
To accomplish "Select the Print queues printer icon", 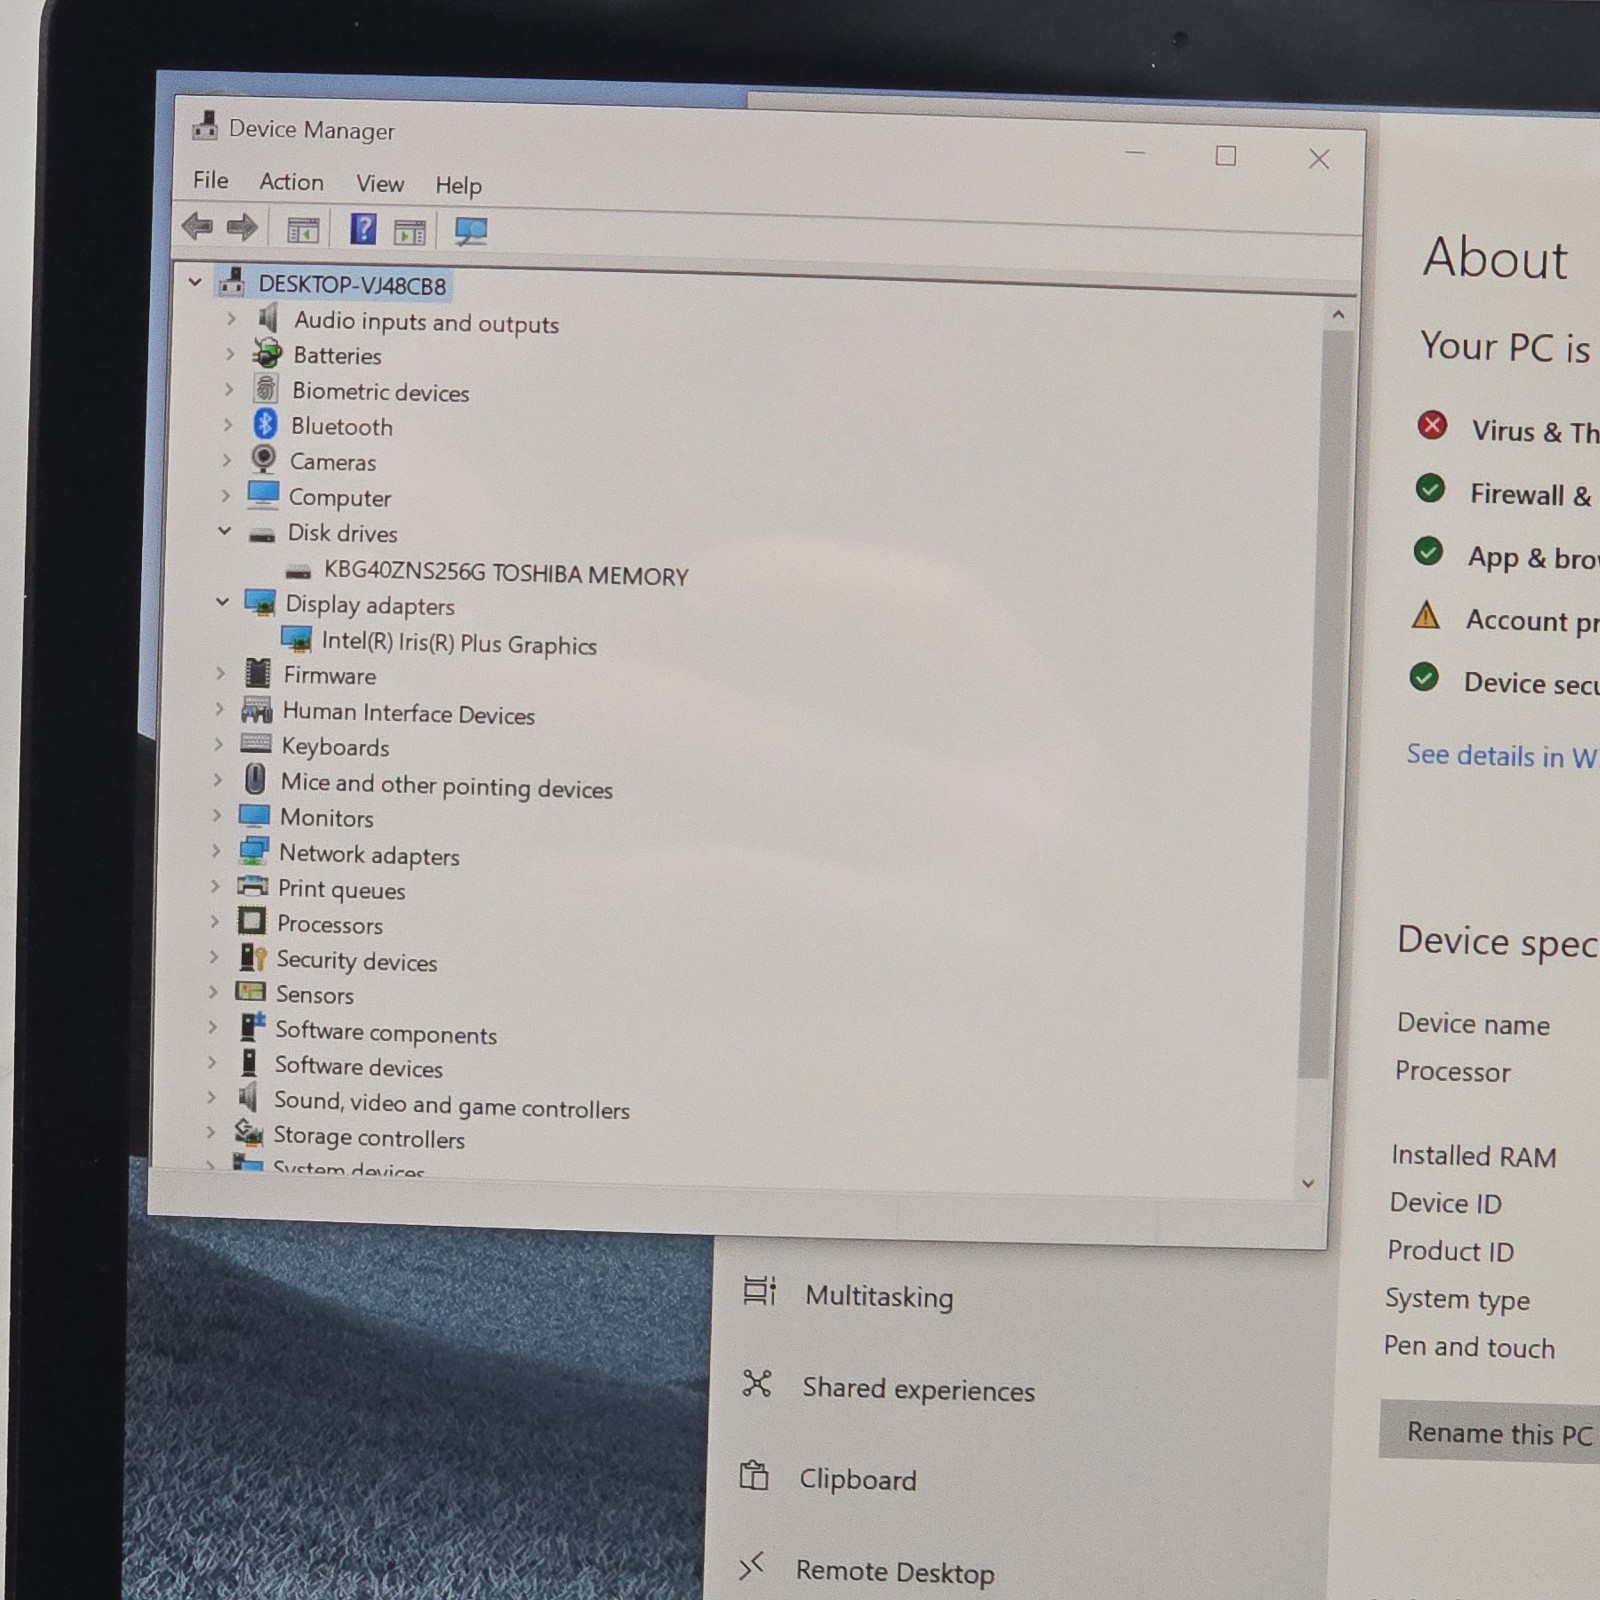I will (x=252, y=886).
